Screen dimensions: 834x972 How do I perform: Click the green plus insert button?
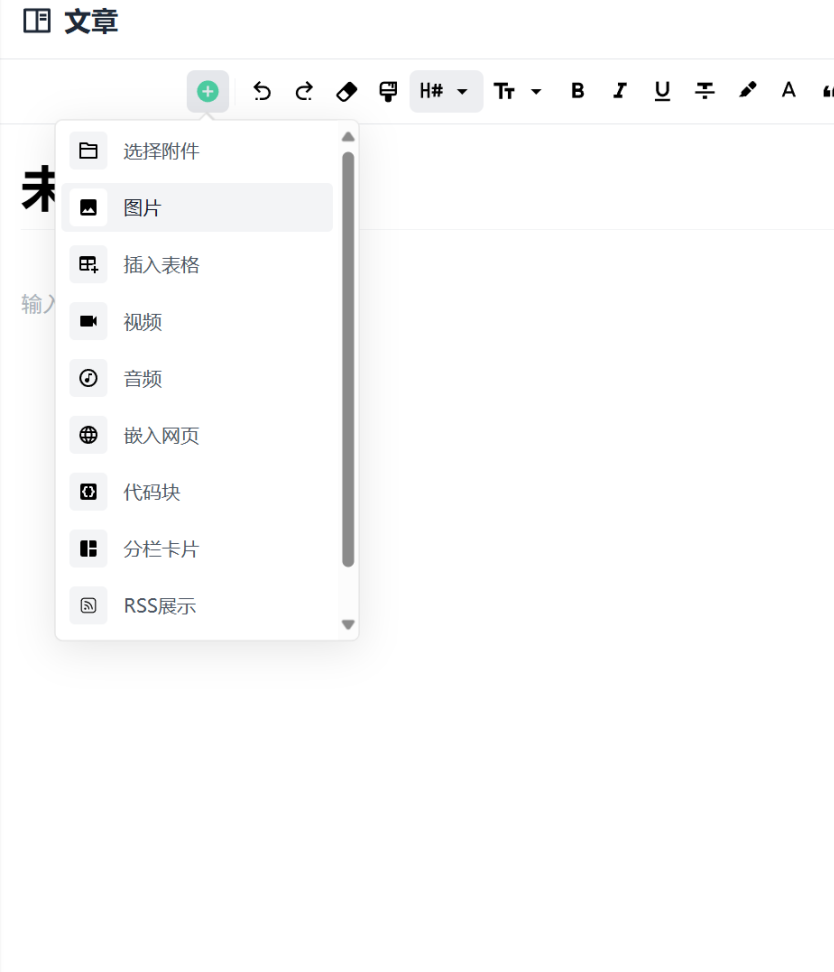207,92
